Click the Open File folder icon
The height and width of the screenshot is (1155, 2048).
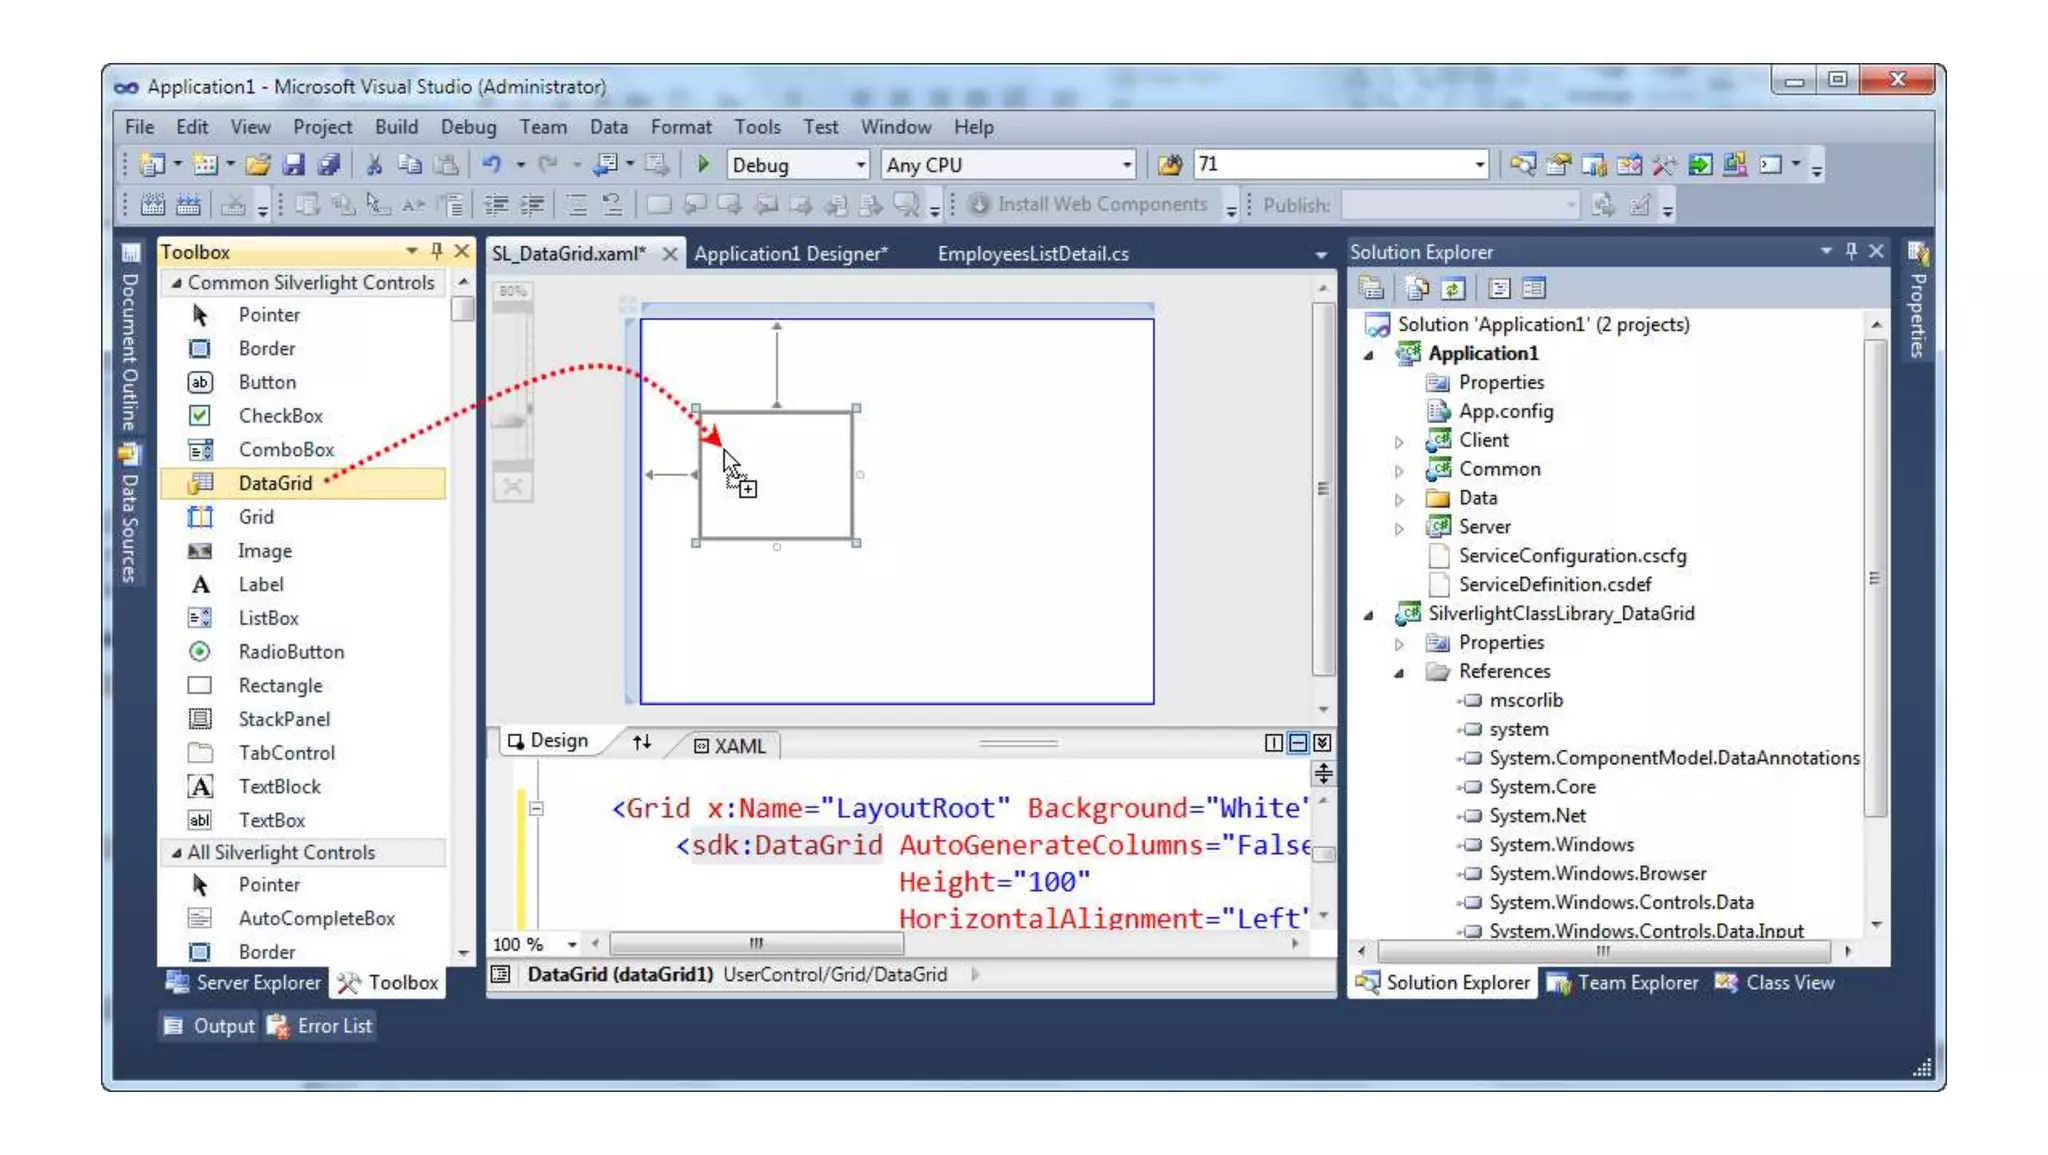point(258,164)
